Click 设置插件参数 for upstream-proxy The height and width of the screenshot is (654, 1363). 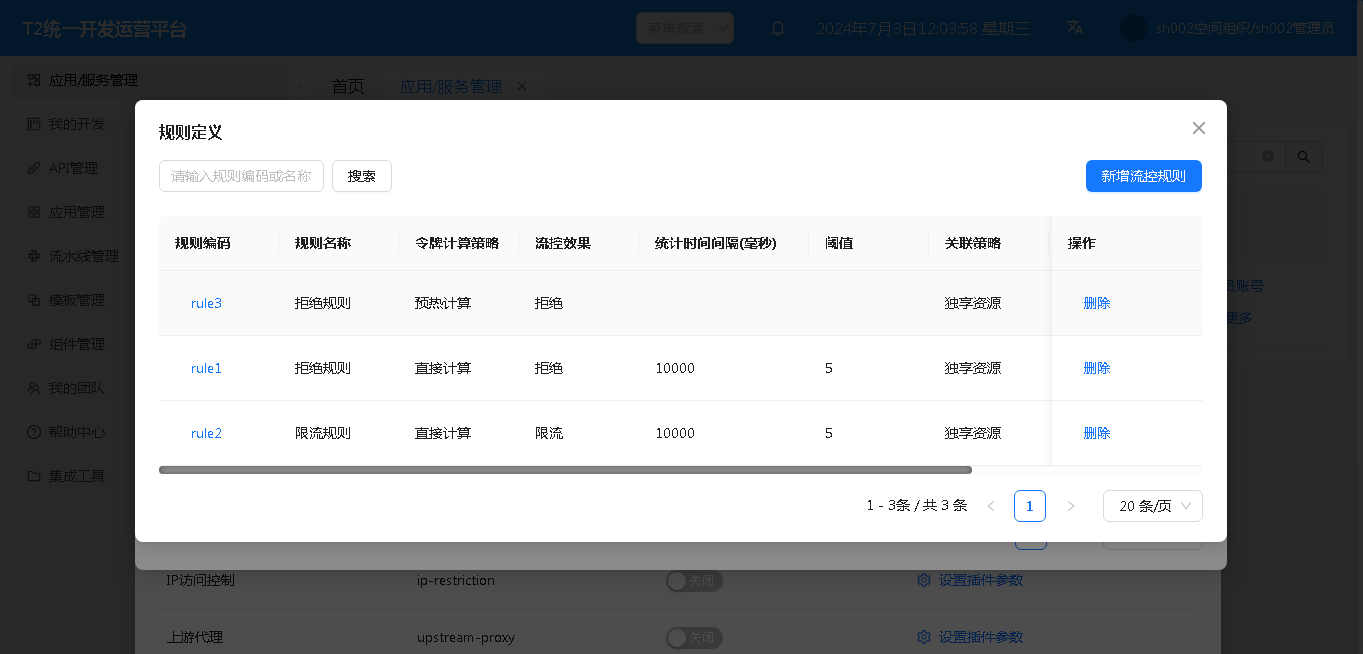click(980, 637)
